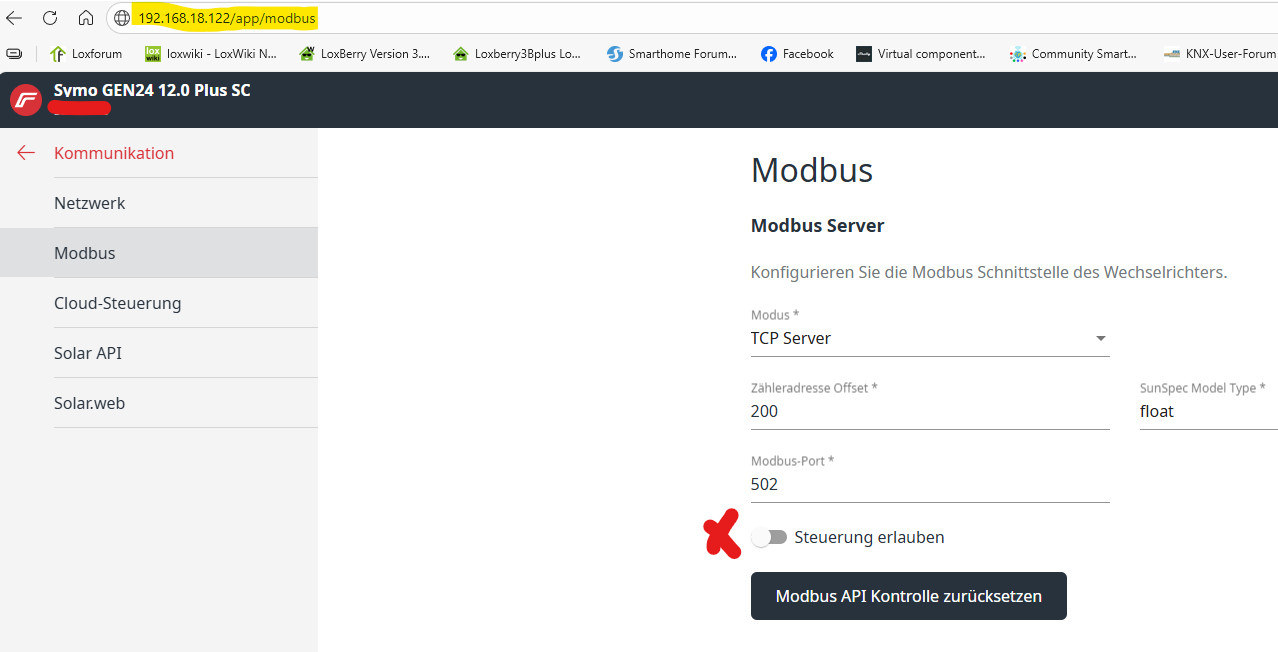Click the Fronius logo in header
The width and height of the screenshot is (1278, 652).
point(25,100)
